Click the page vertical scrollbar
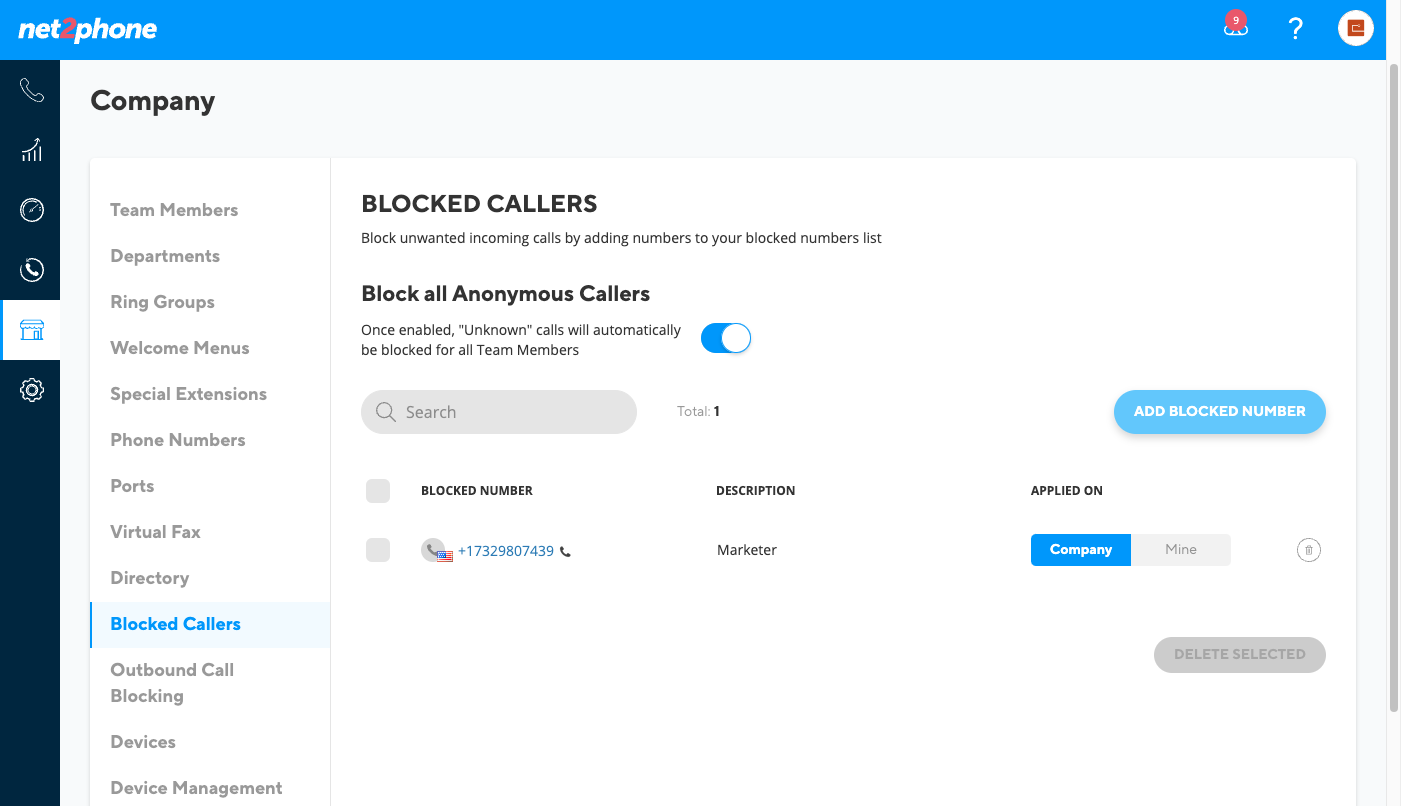 (1394, 388)
